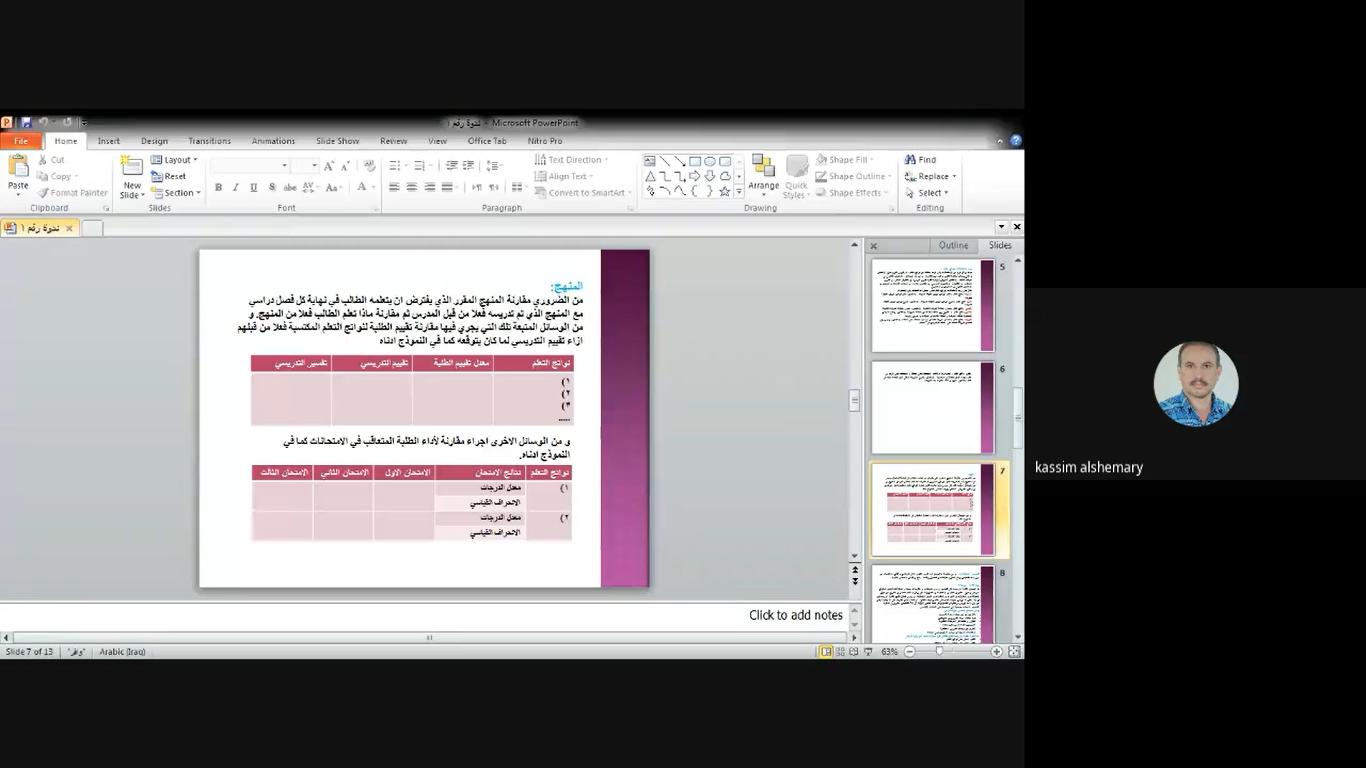Click the 63% zoom level
This screenshot has height=768, width=1366.
pyautogui.click(x=889, y=652)
